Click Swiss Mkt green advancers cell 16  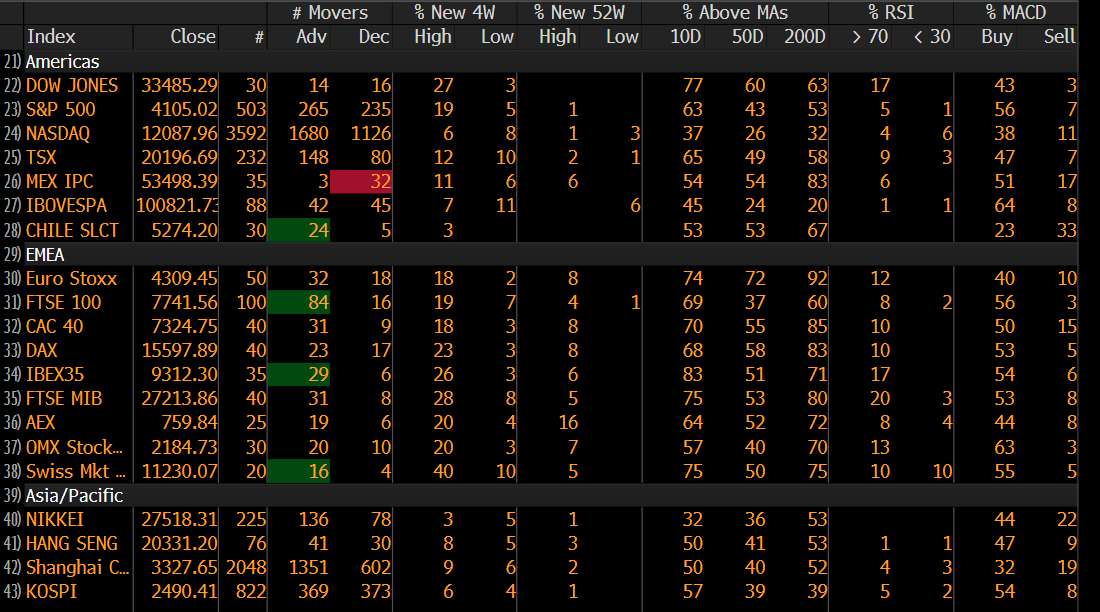coord(299,472)
